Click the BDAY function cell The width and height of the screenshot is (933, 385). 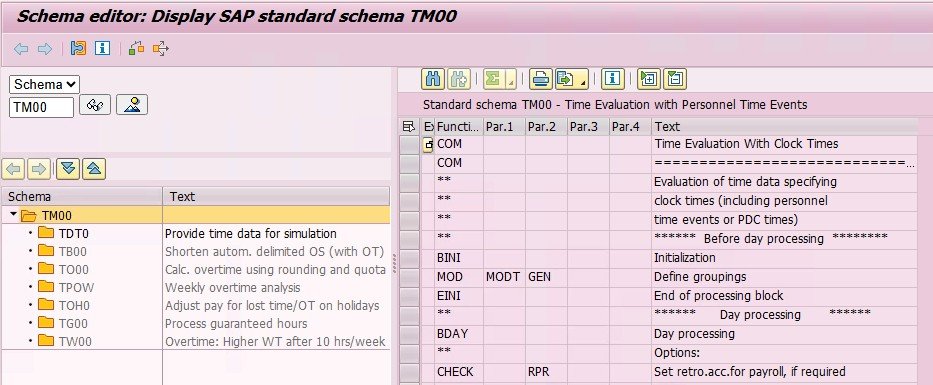coord(459,334)
